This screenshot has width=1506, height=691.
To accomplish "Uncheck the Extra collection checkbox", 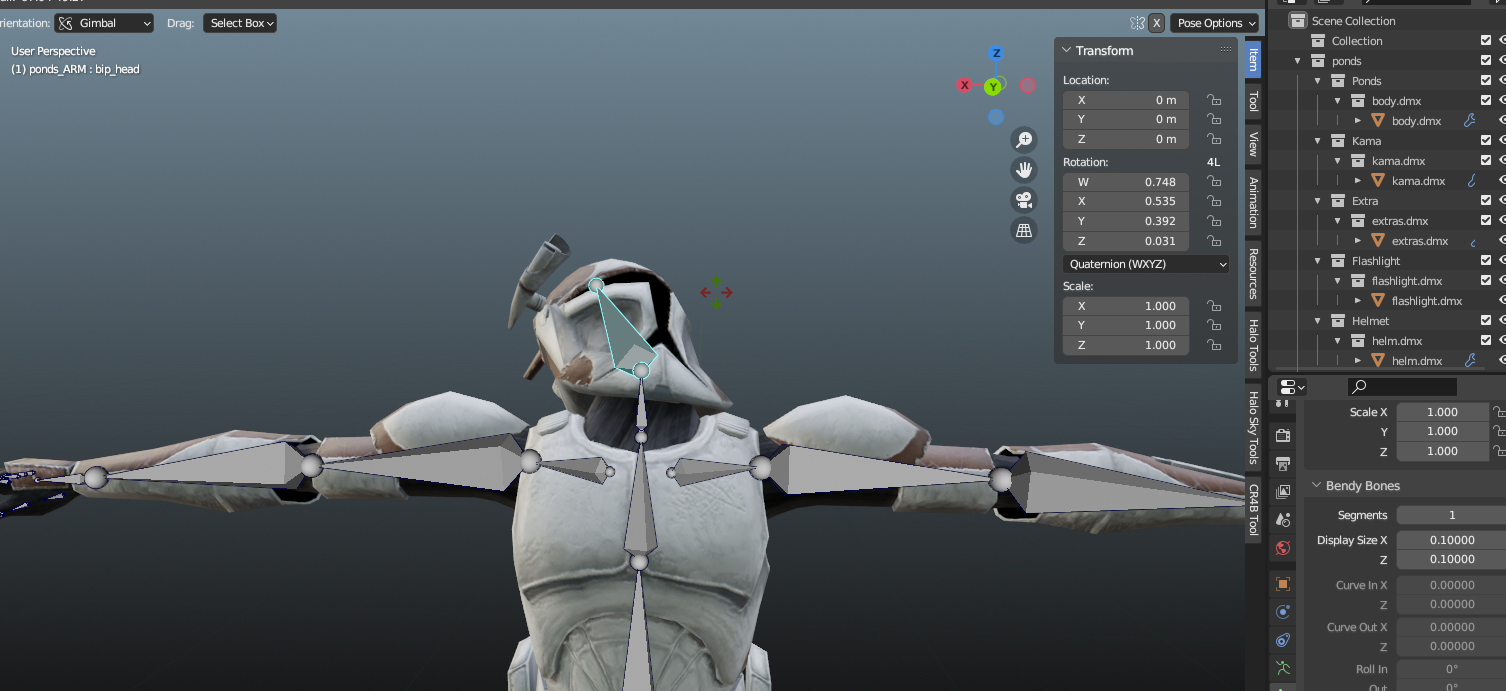I will [x=1486, y=201].
